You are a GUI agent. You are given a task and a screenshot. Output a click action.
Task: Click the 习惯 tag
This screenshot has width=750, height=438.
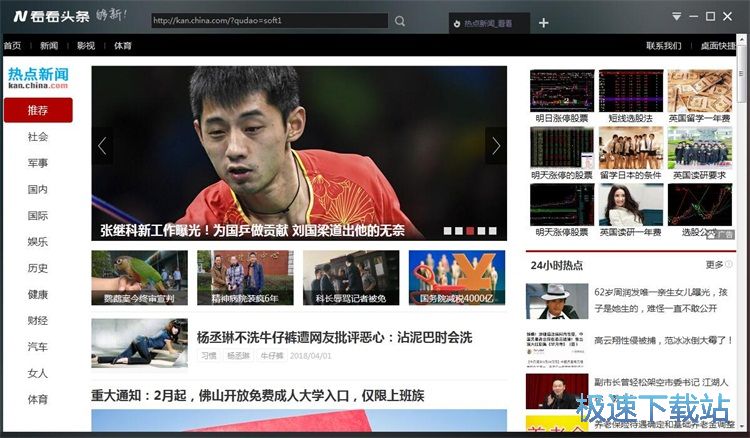tap(209, 356)
